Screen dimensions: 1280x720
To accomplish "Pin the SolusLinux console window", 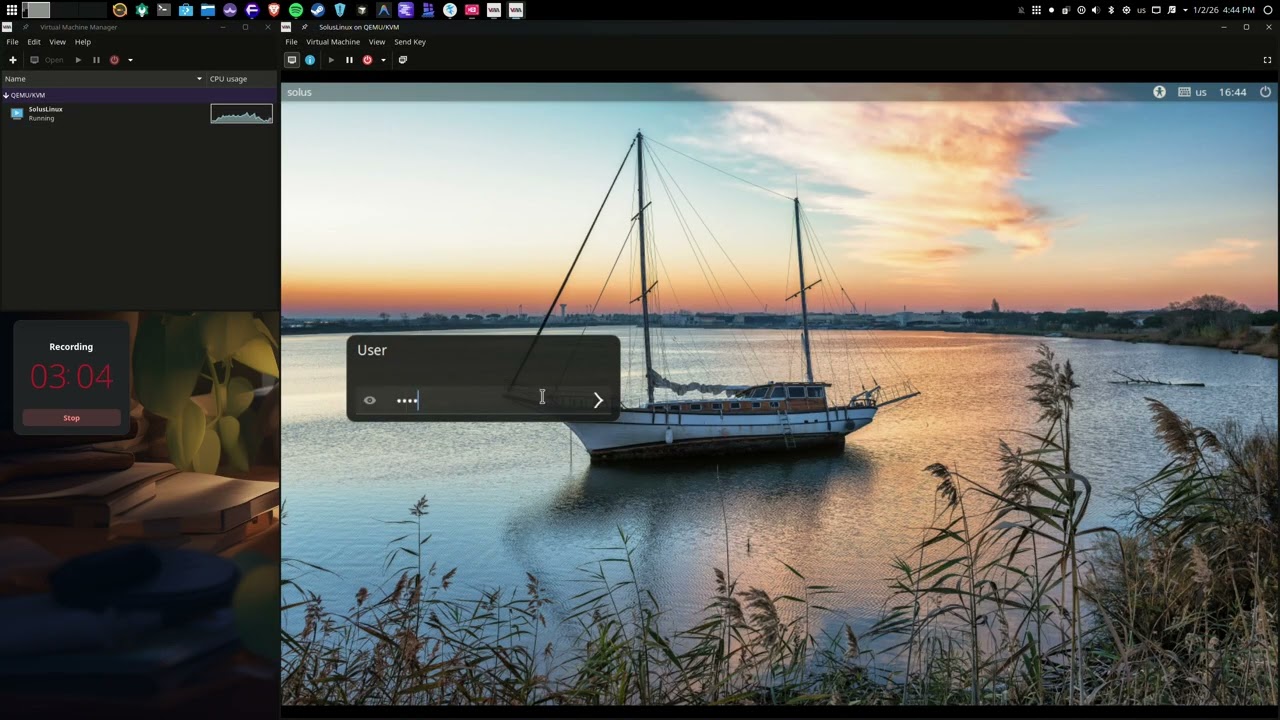I will [304, 27].
